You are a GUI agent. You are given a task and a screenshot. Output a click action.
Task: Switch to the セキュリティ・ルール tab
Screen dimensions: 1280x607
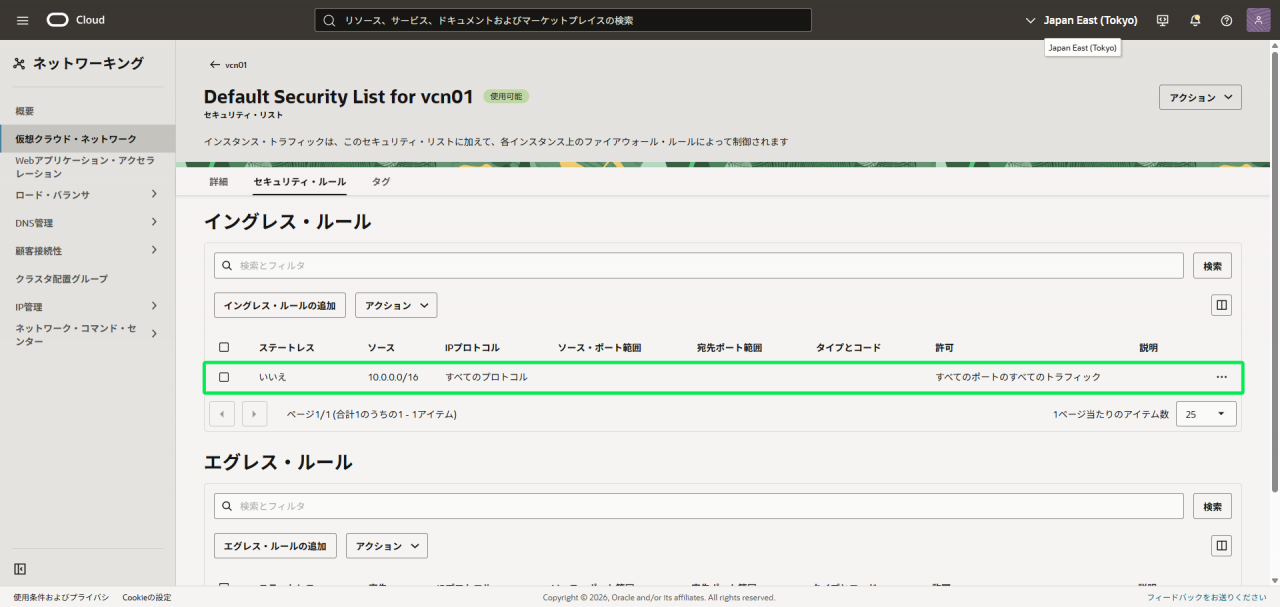[x=300, y=182]
